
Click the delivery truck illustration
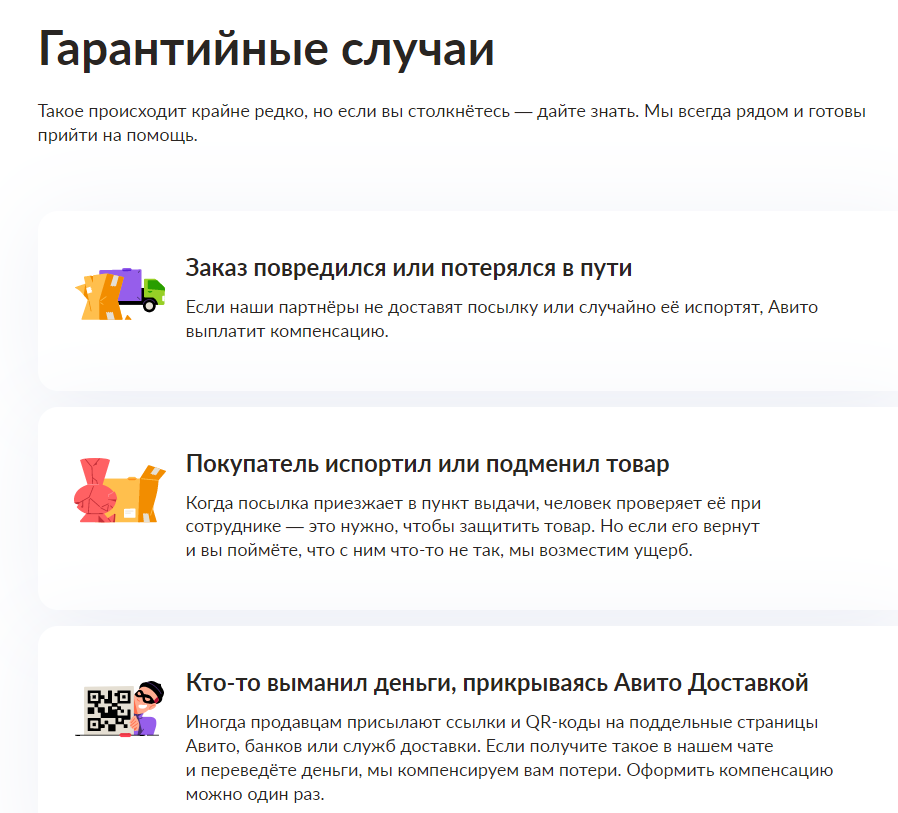(x=120, y=290)
